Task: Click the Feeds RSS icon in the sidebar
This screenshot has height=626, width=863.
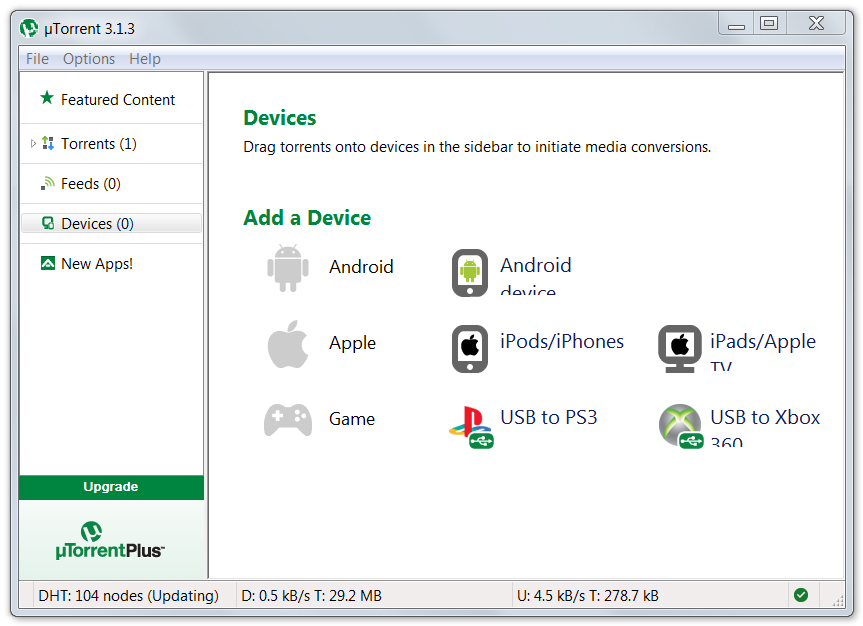Action: click(48, 183)
